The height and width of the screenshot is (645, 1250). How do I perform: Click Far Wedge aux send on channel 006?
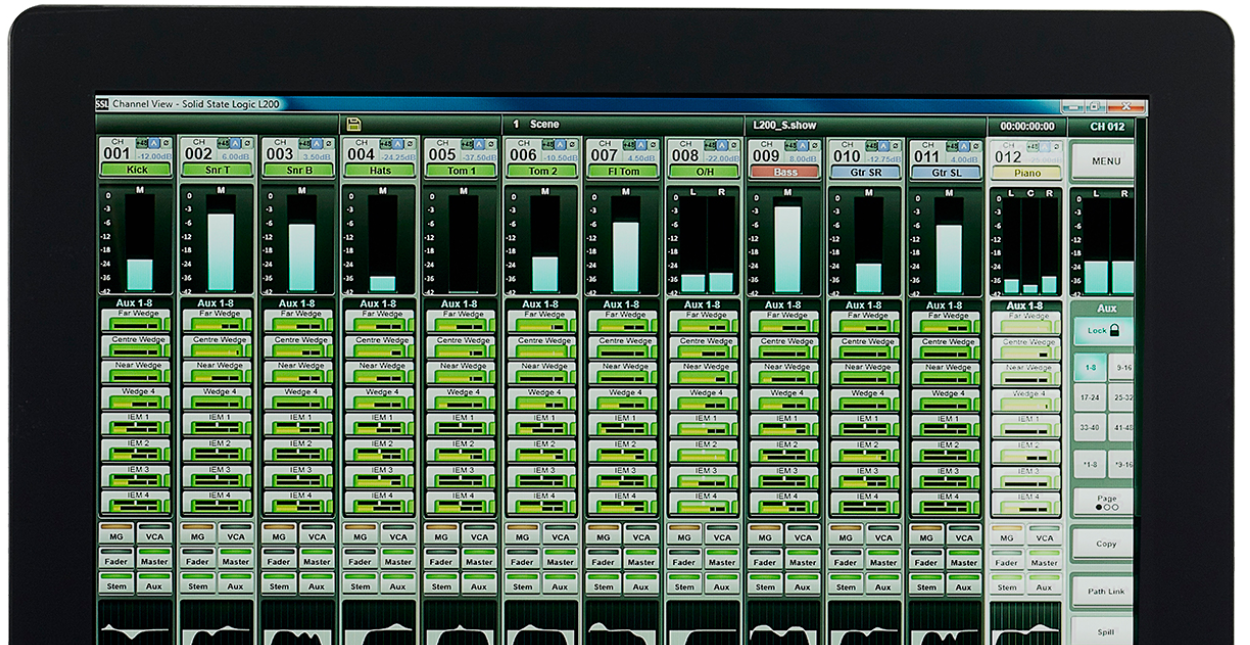pos(544,320)
